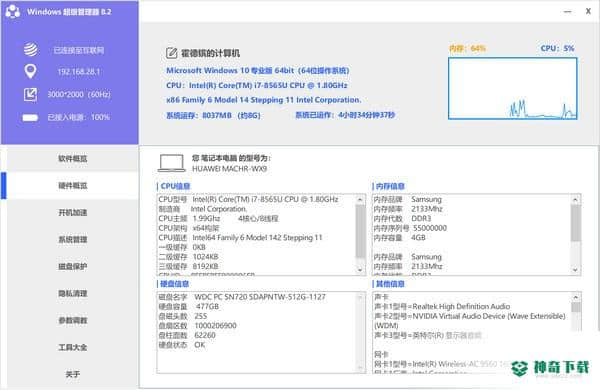Image resolution: width=600 pixels, height=390 pixels.
Task: Click the 三级缓存 8192KB row
Action: click(188, 266)
